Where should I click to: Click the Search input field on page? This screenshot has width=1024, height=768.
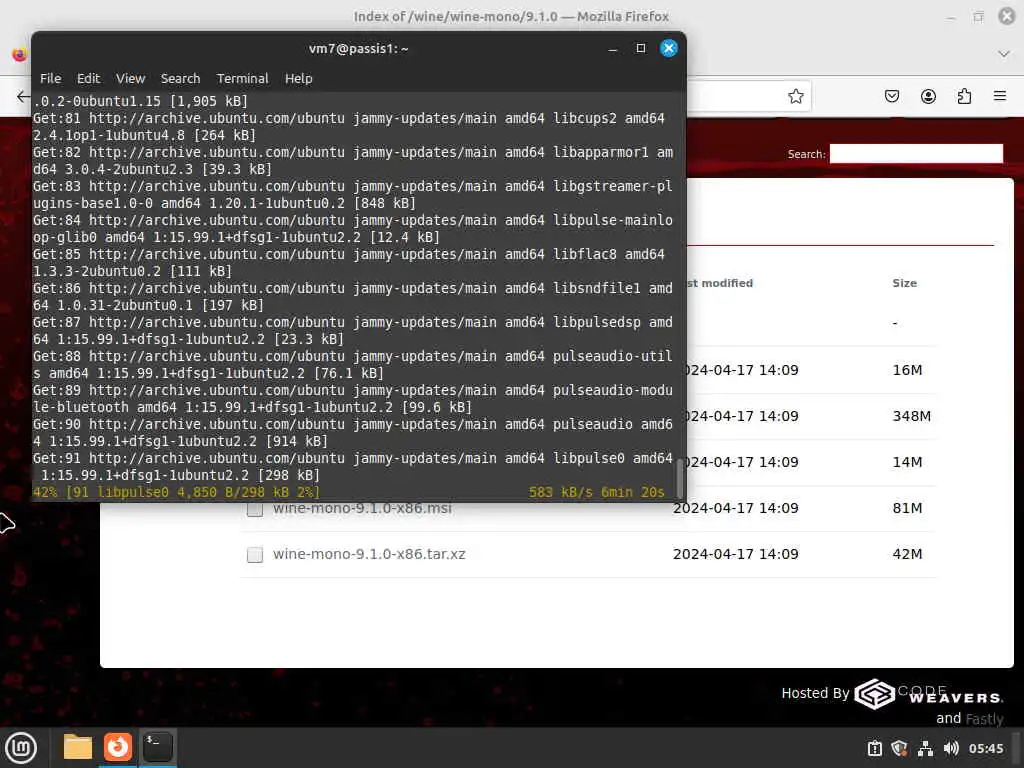click(x=916, y=153)
